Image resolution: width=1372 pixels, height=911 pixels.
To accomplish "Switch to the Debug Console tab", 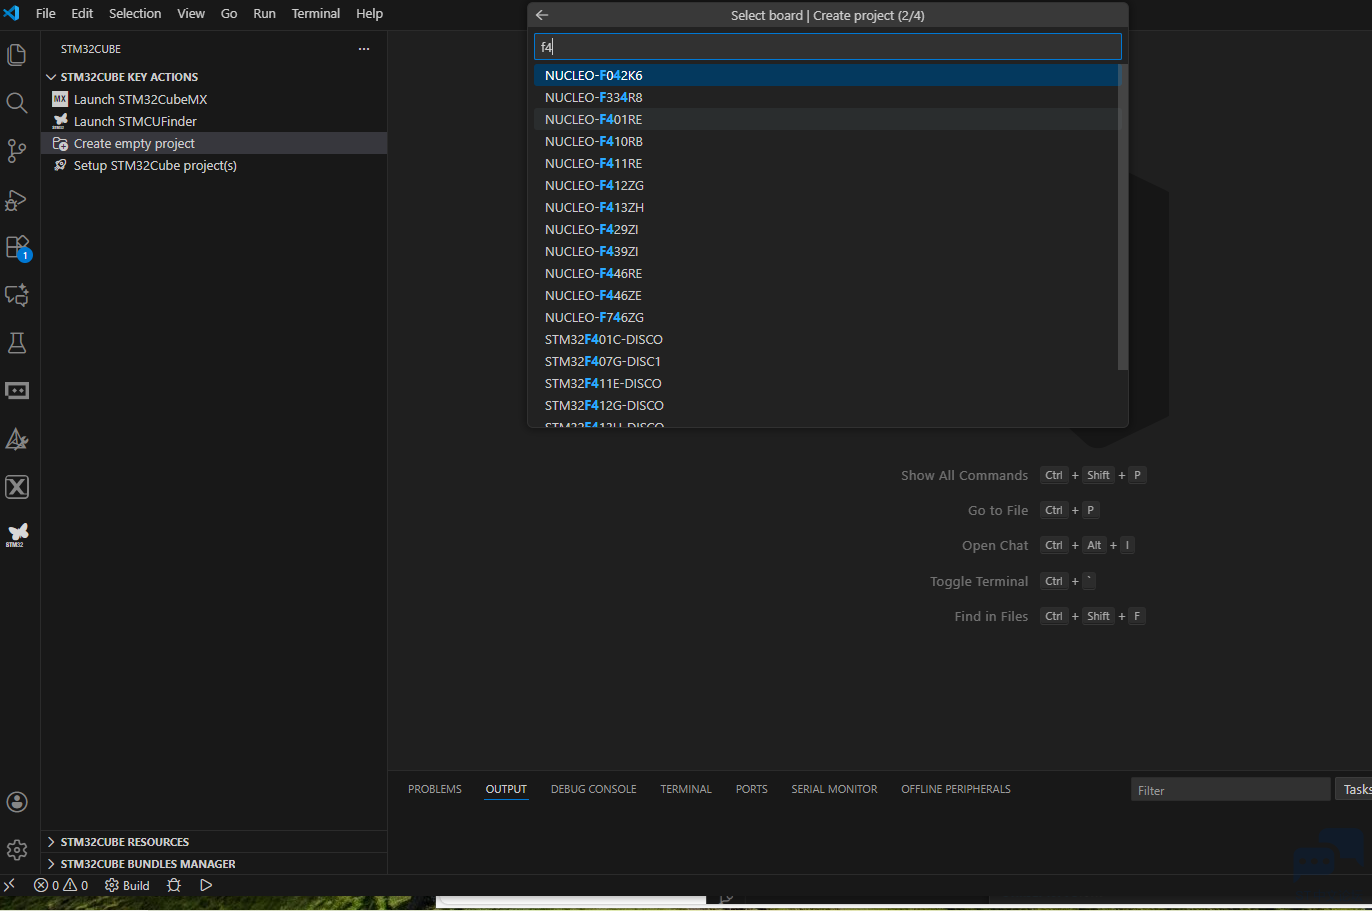I will pyautogui.click(x=593, y=789).
